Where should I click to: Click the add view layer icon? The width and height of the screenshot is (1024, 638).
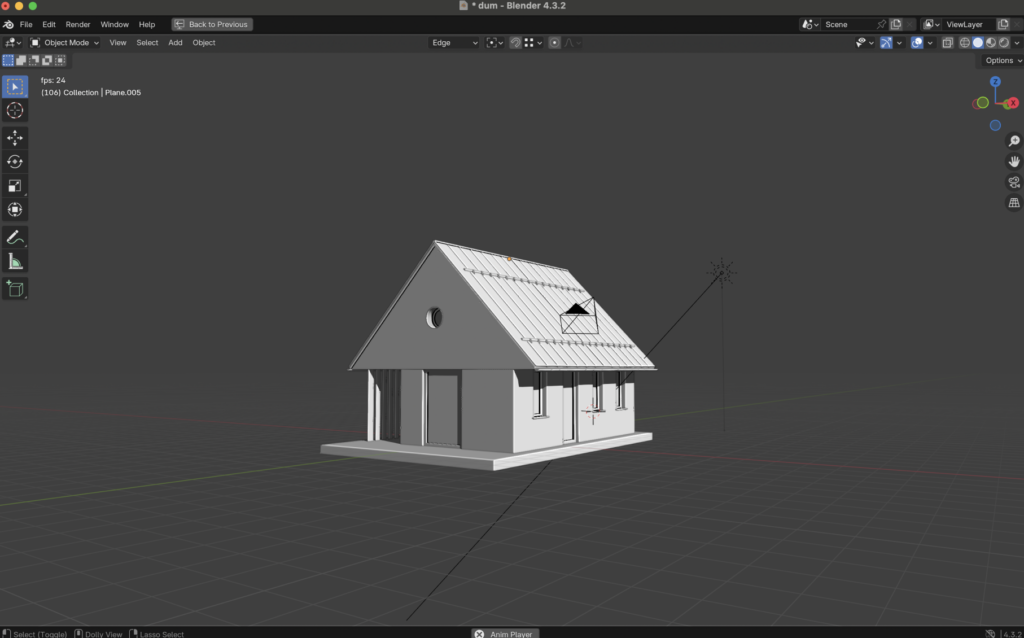(1003, 24)
